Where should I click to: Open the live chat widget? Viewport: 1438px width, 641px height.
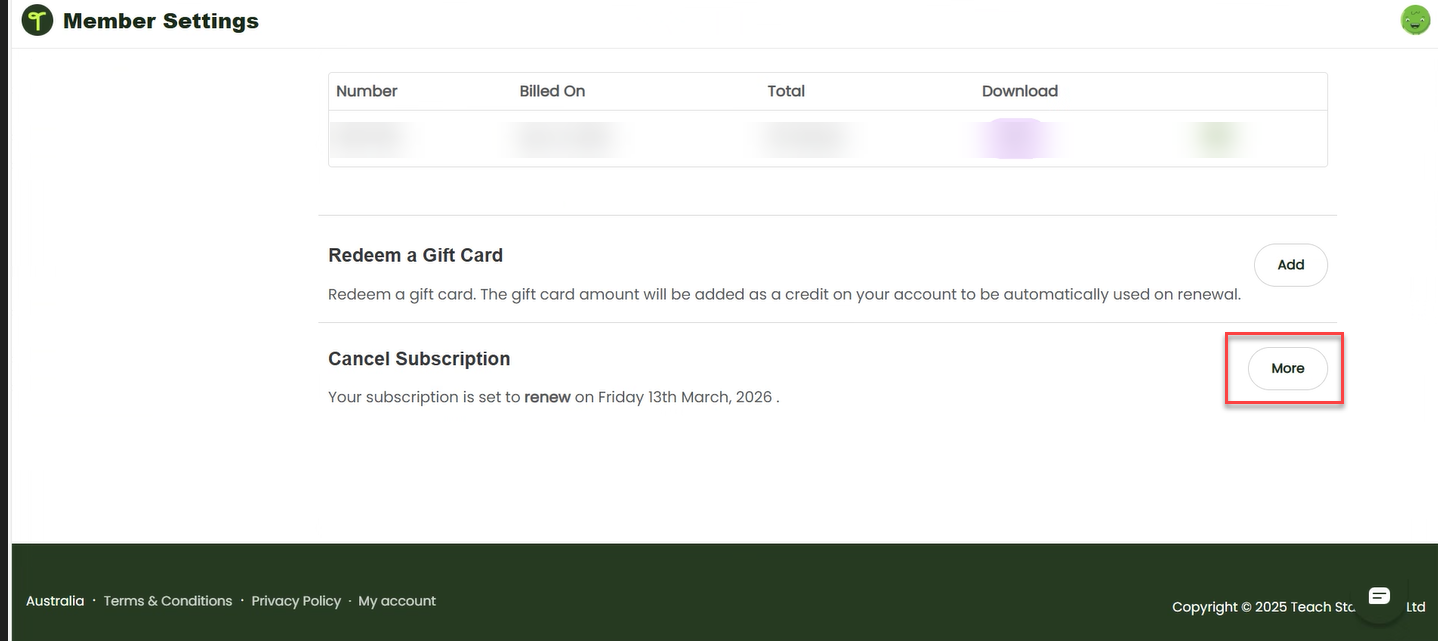(1379, 596)
